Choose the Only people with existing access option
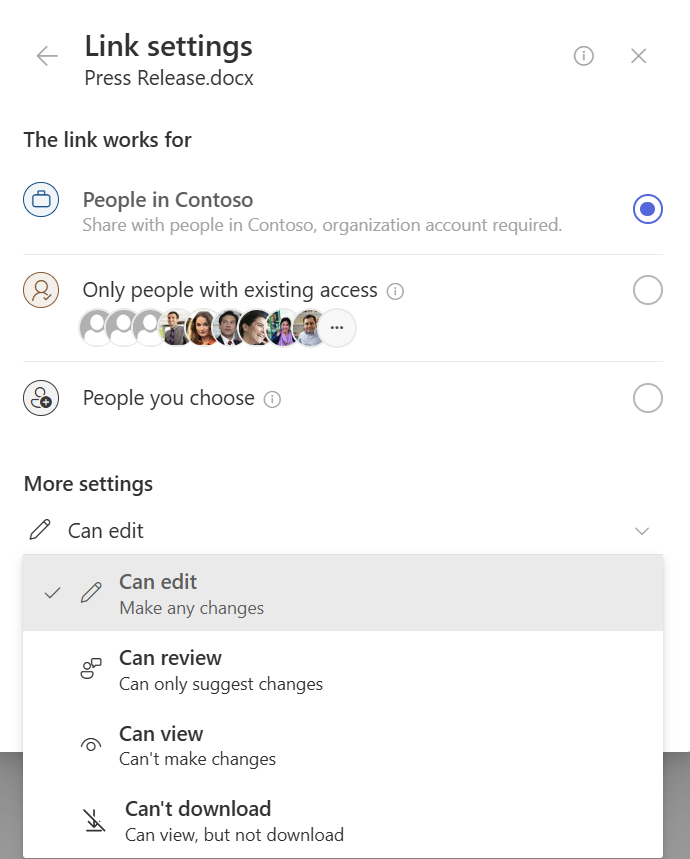 (647, 290)
